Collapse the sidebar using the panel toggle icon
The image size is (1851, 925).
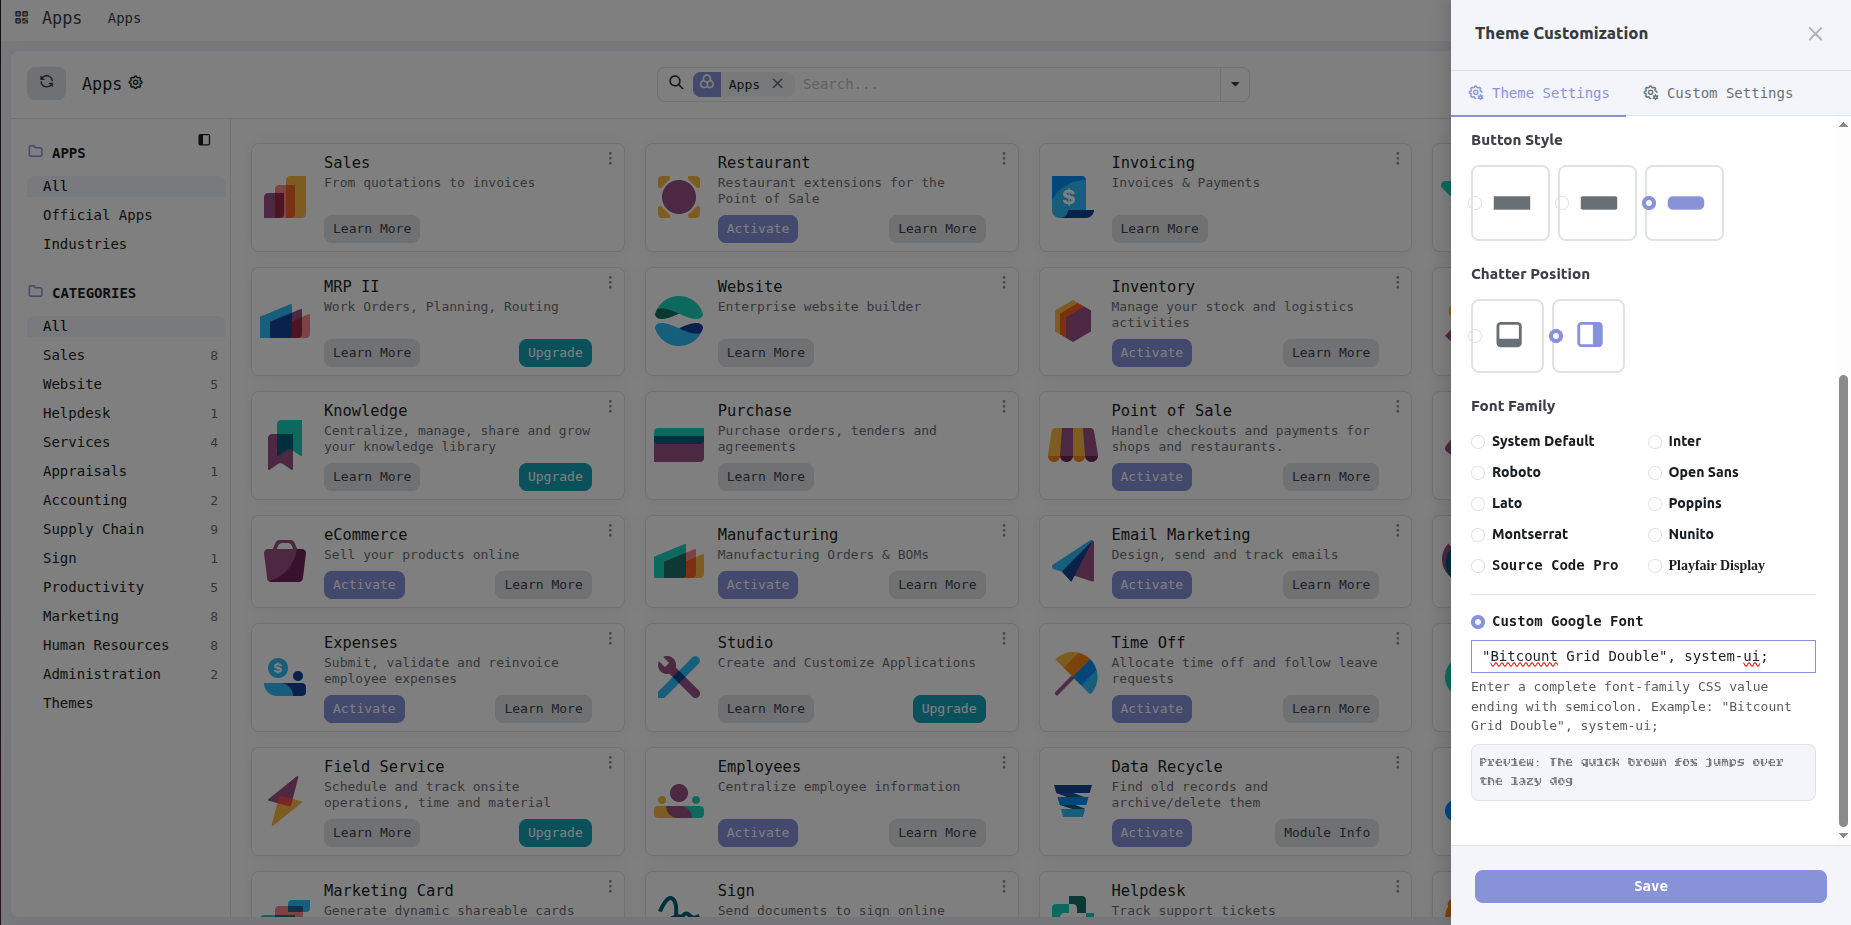coord(204,140)
